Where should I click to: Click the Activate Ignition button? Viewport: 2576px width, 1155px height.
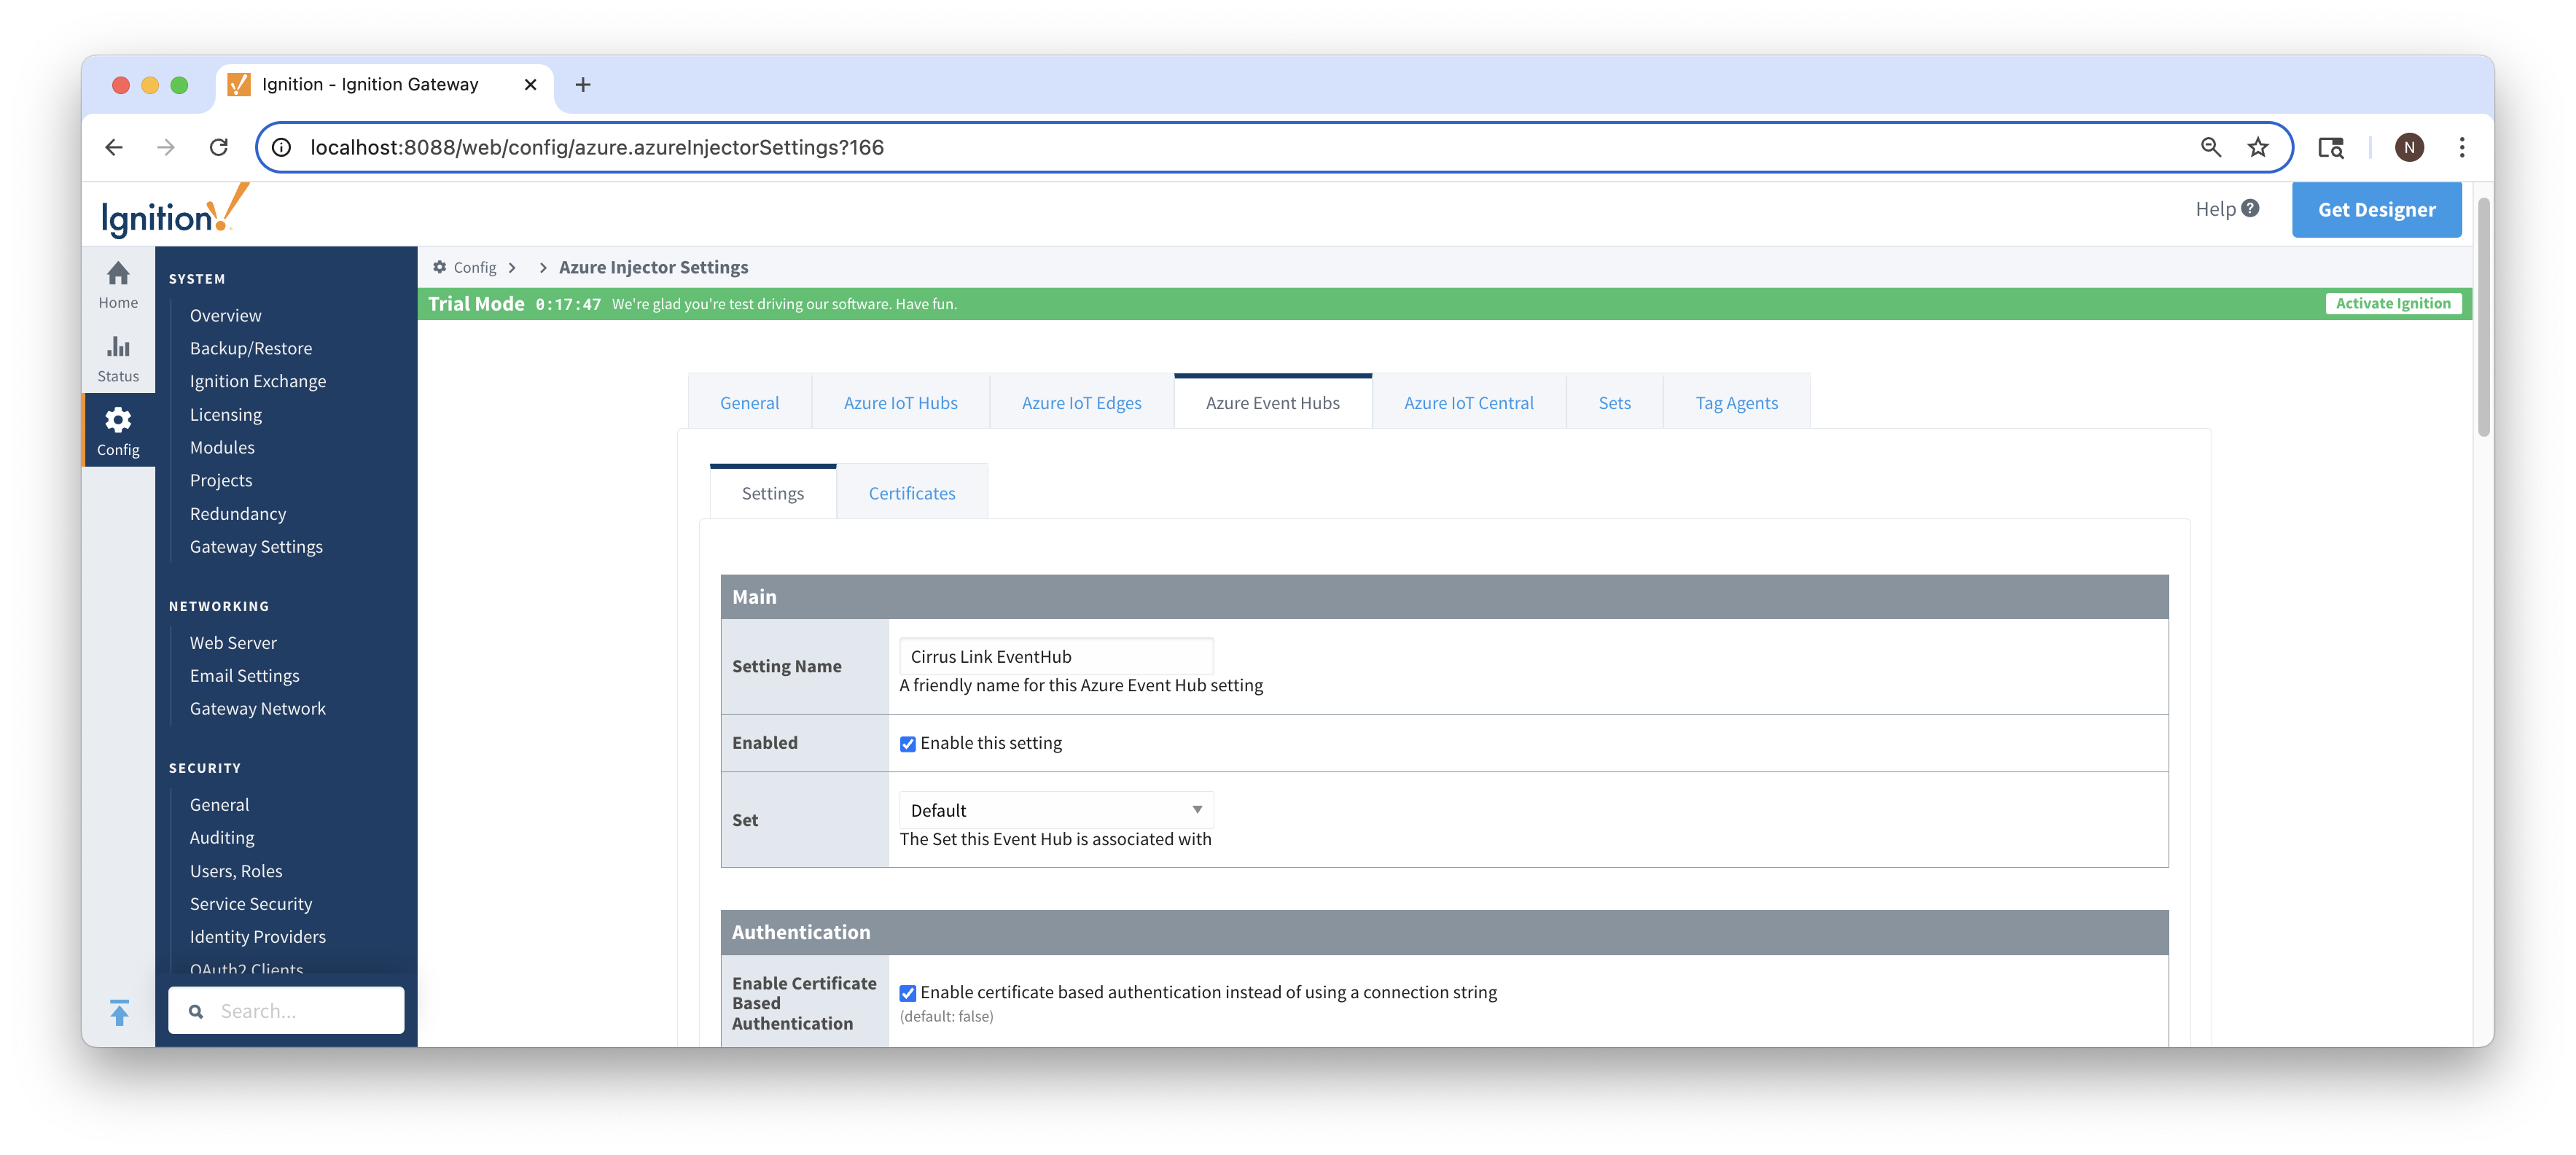click(x=2392, y=304)
